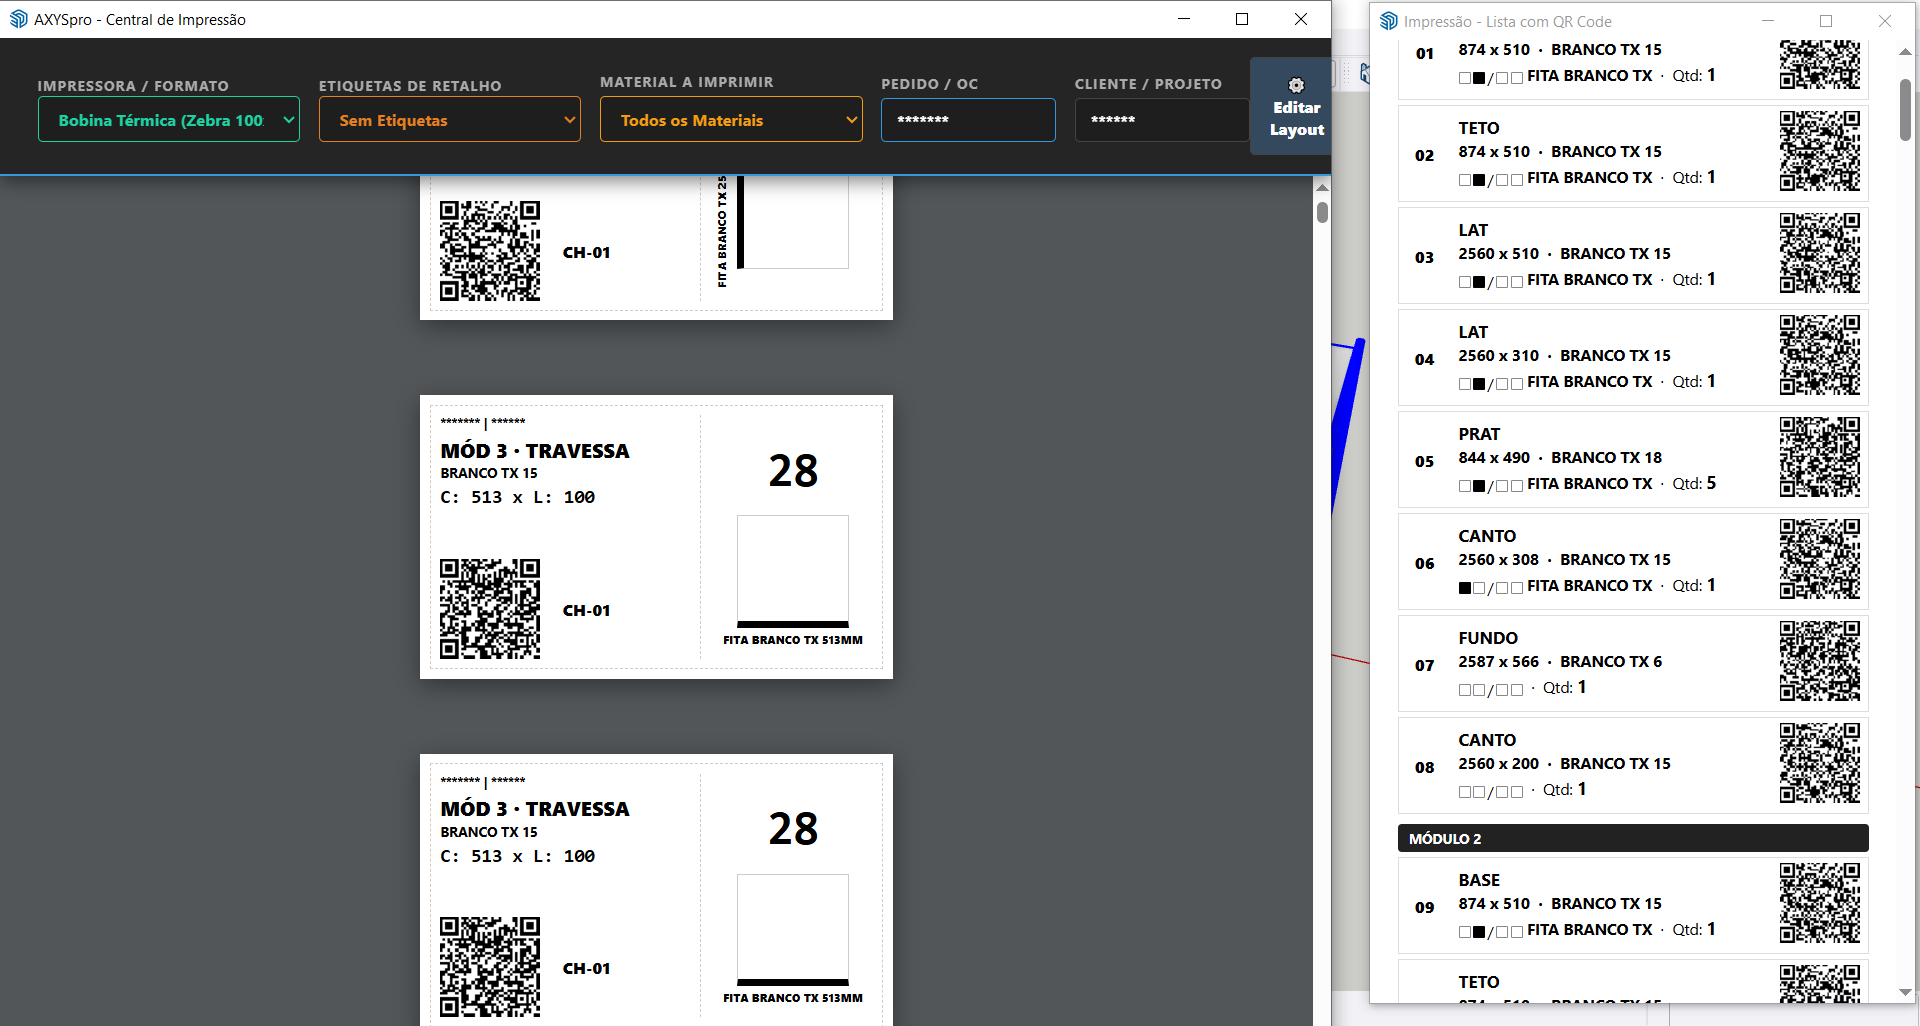
Task: Close the Lista com QR Code window
Action: point(1885,21)
